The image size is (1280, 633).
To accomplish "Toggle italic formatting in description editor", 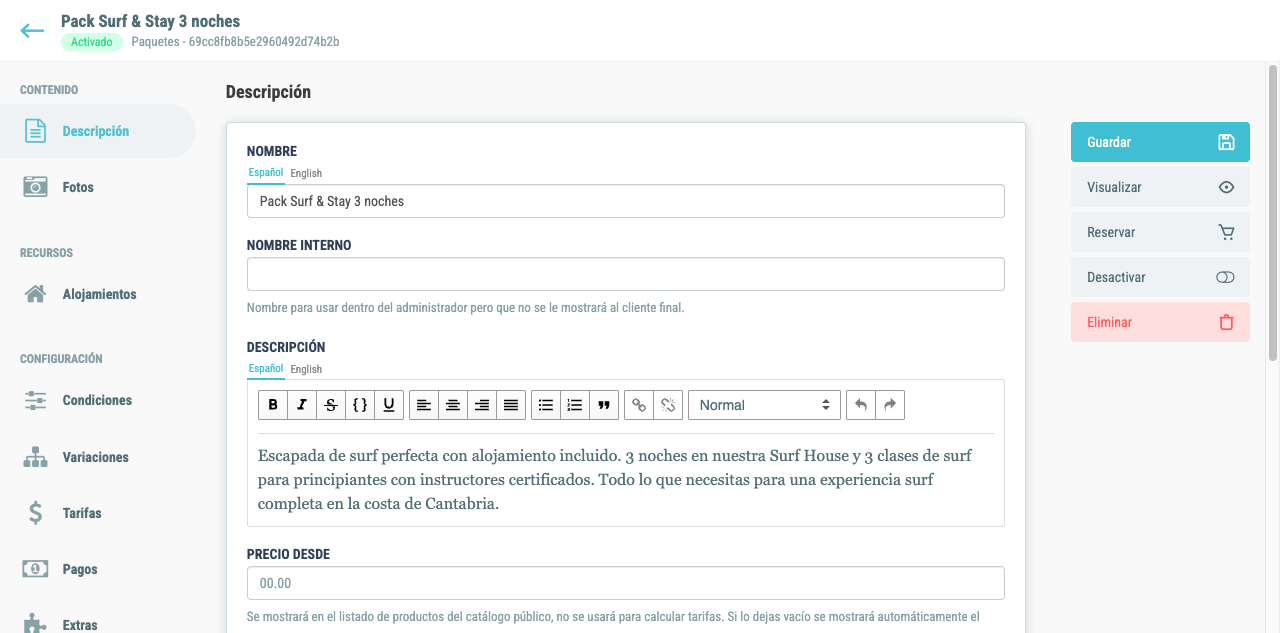I will (302, 405).
